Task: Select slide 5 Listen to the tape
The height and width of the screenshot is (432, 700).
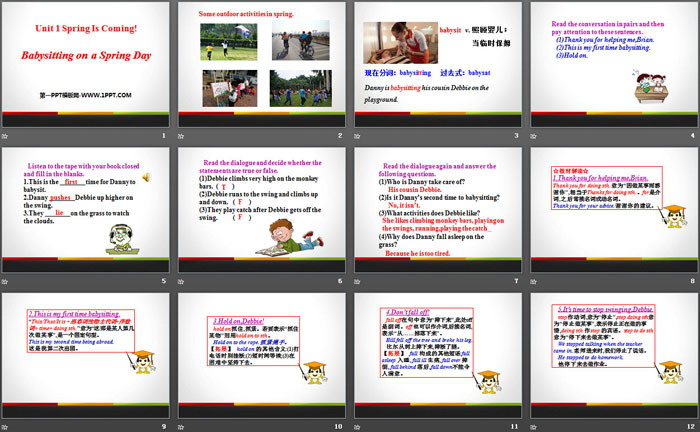Action: (x=85, y=210)
